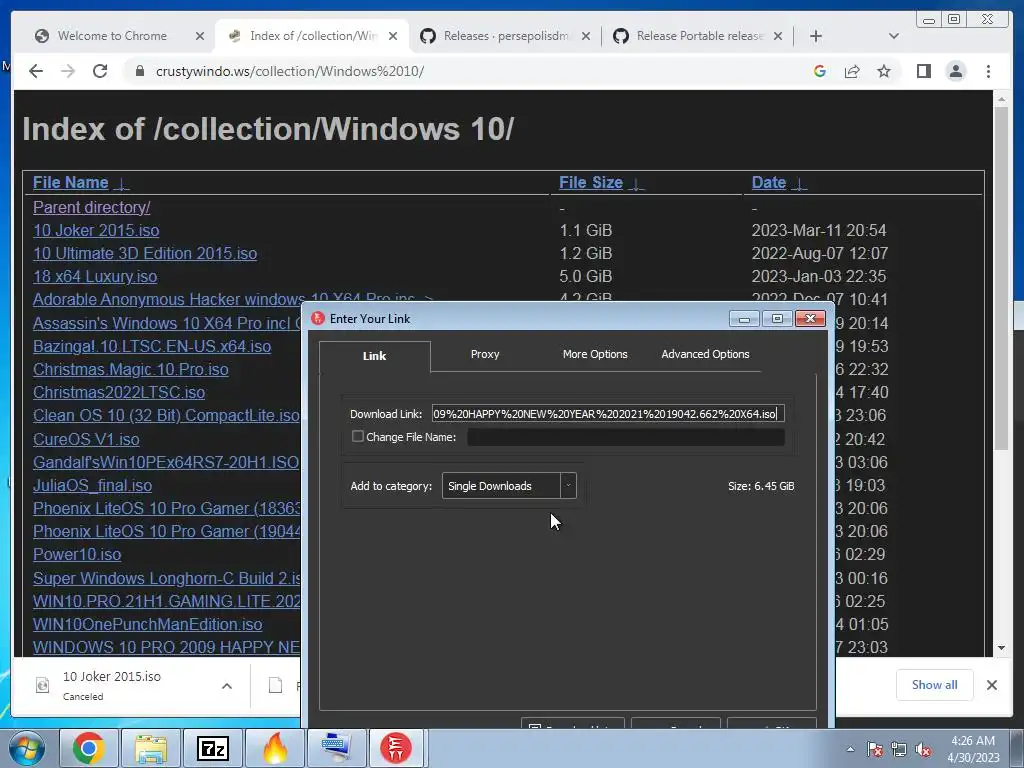This screenshot has width=1024, height=768.
Task: Open Power10.iso link
Action: [77, 554]
